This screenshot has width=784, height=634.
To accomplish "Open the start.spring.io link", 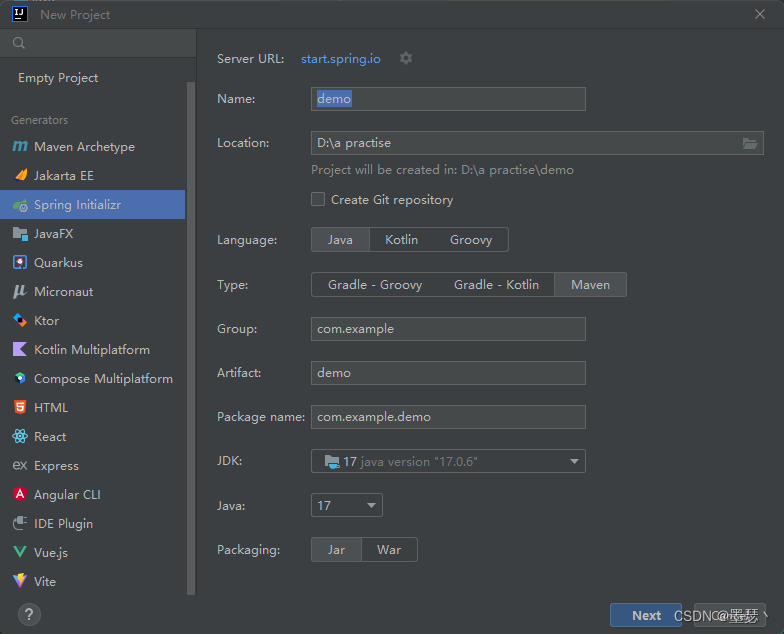I will click(340, 58).
